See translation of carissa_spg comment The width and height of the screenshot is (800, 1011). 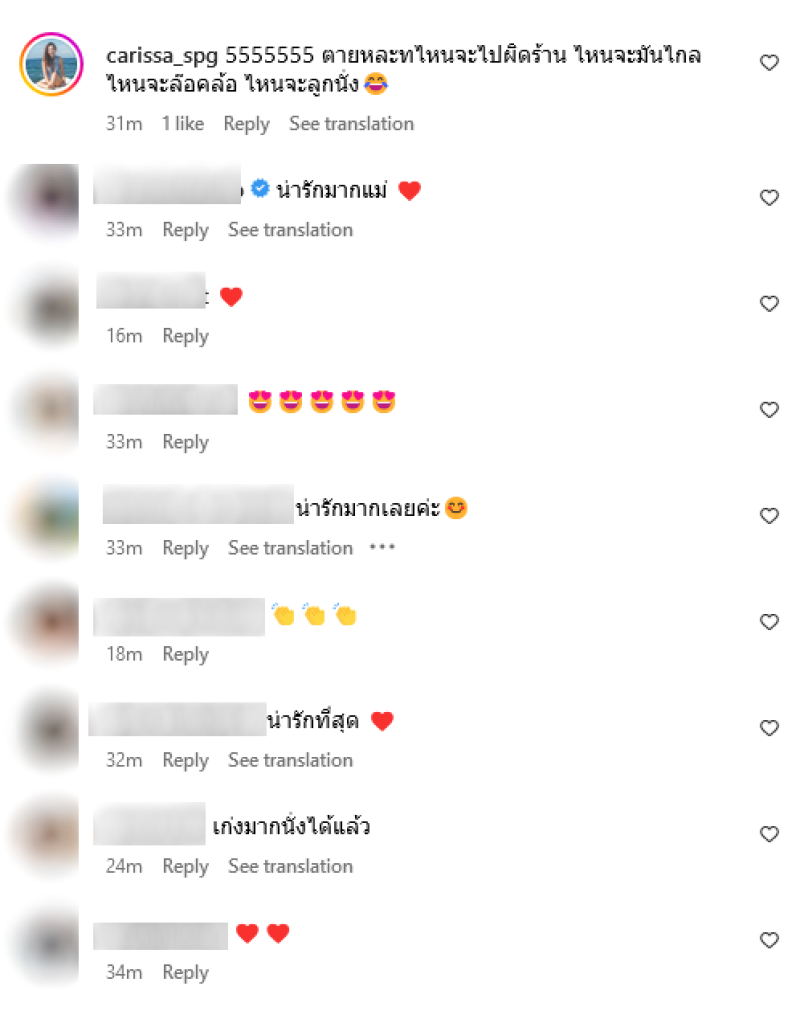[351, 123]
